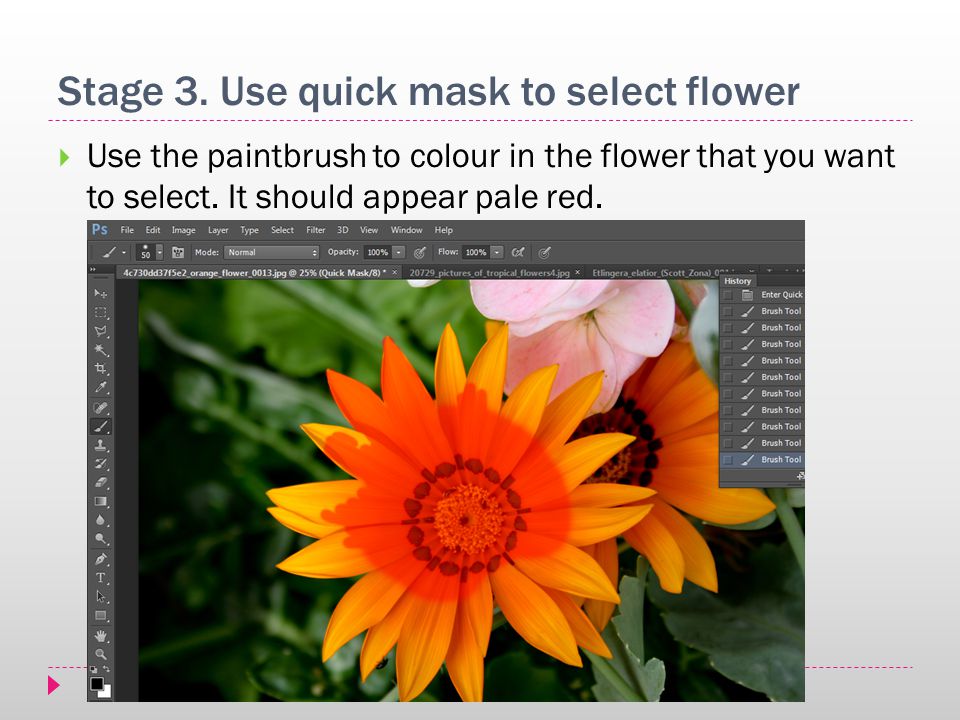Viewport: 960px width, 720px height.
Task: Select the Clone Stamp tool
Action: click(x=101, y=445)
